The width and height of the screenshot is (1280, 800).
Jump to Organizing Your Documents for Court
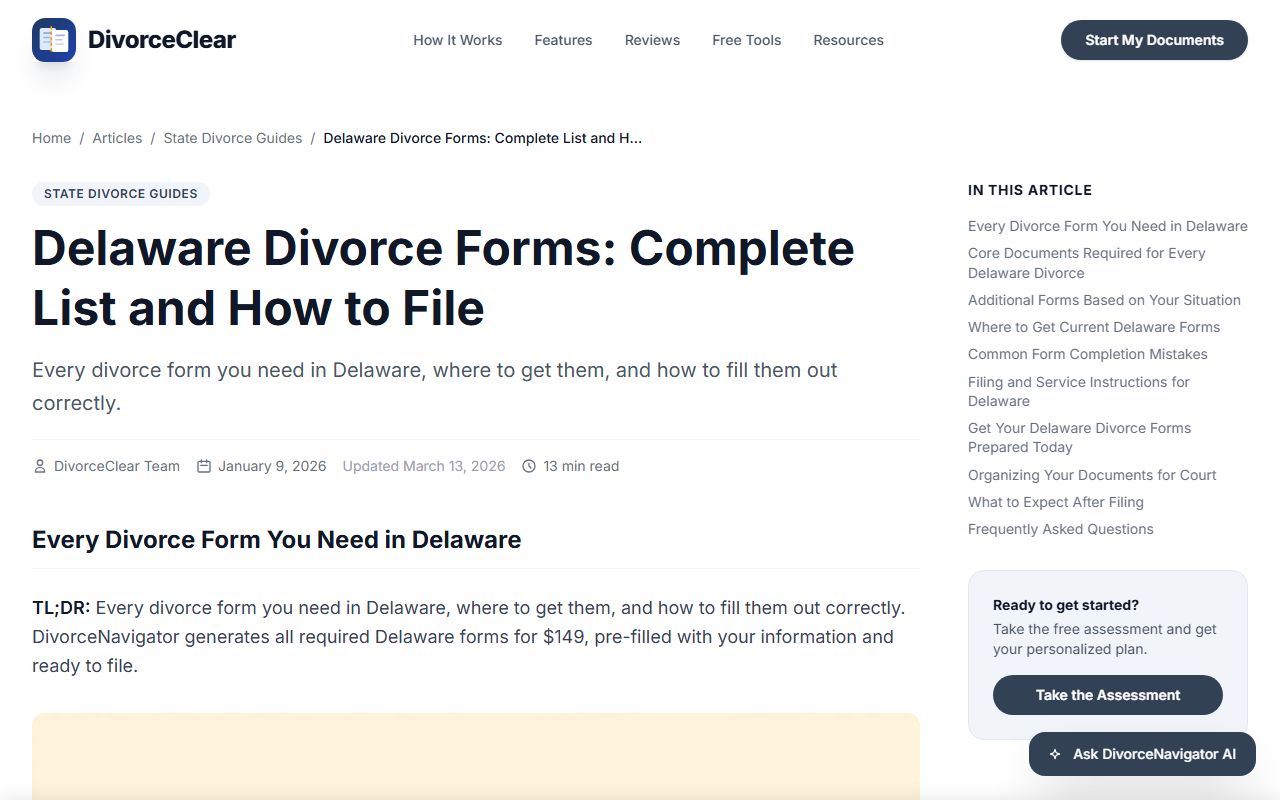coord(1092,475)
